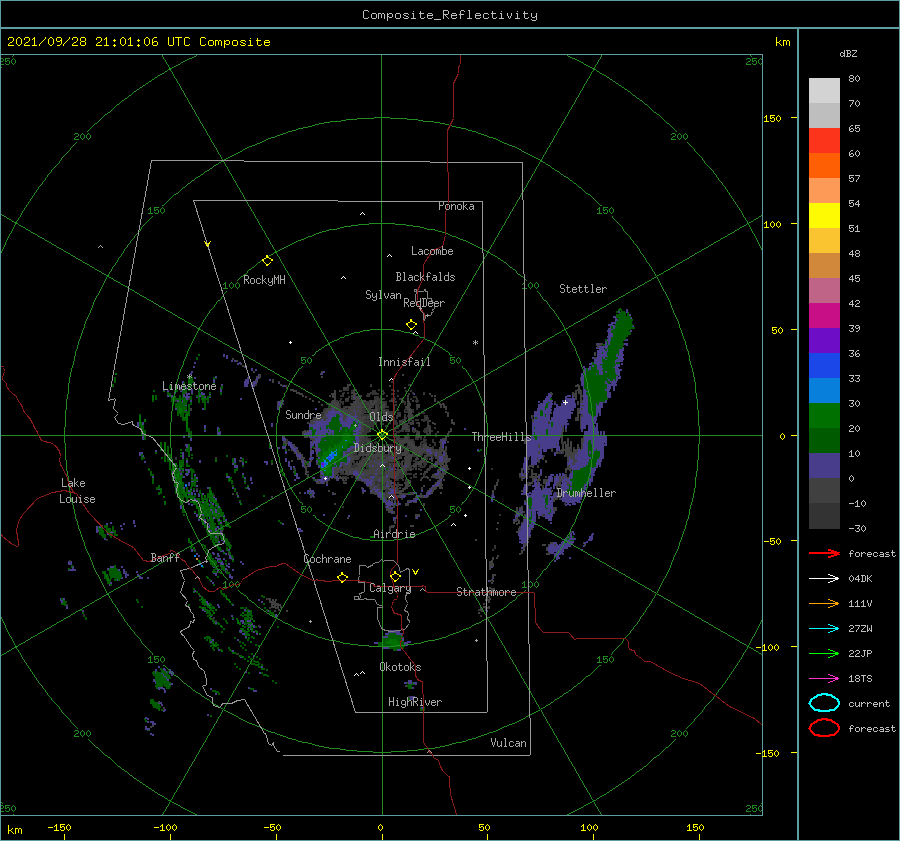Click the white 04DK arrow icon
Image resolution: width=900 pixels, height=841 pixels.
point(824,579)
